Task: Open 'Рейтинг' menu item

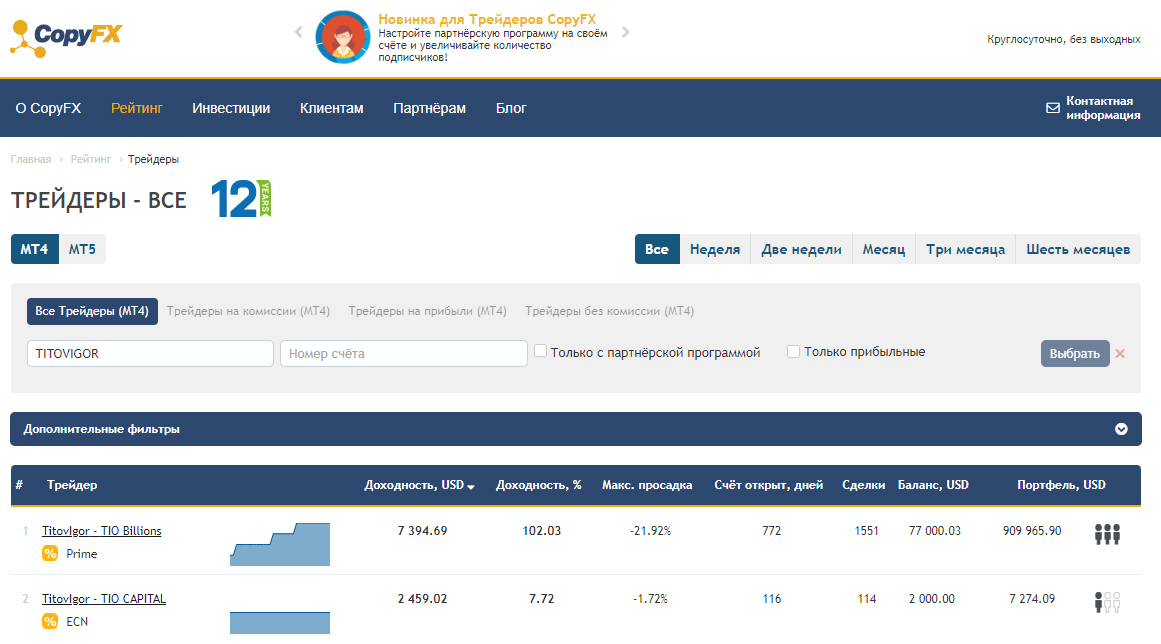Action: [137, 108]
